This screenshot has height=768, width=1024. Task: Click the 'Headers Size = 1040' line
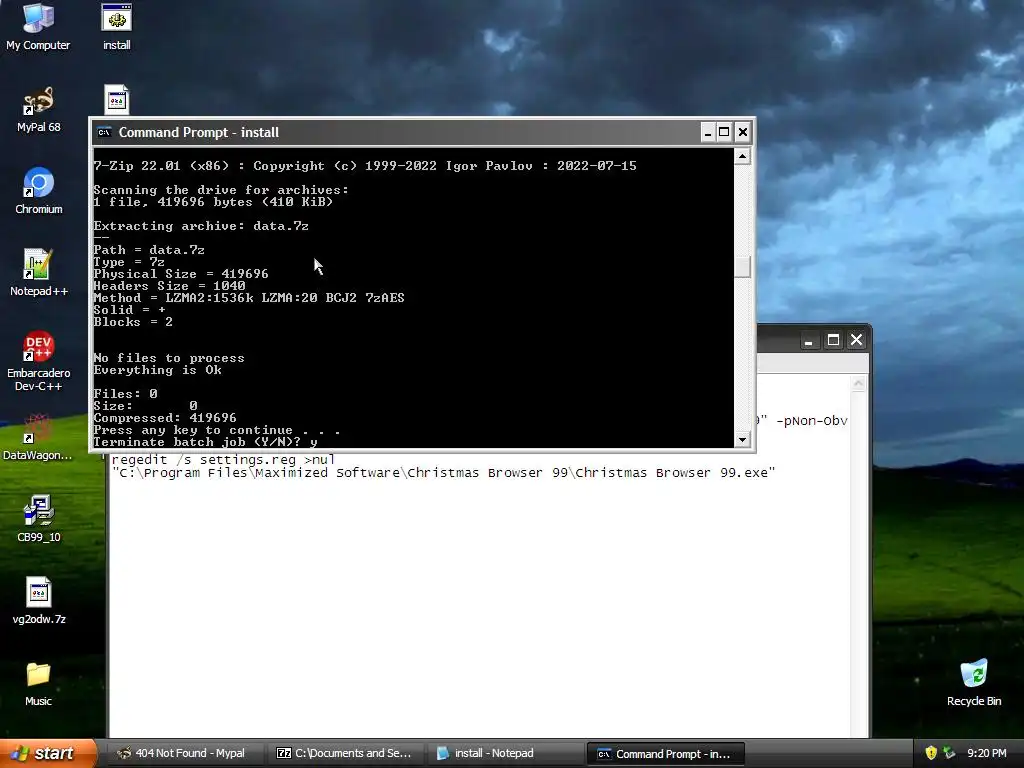170,286
